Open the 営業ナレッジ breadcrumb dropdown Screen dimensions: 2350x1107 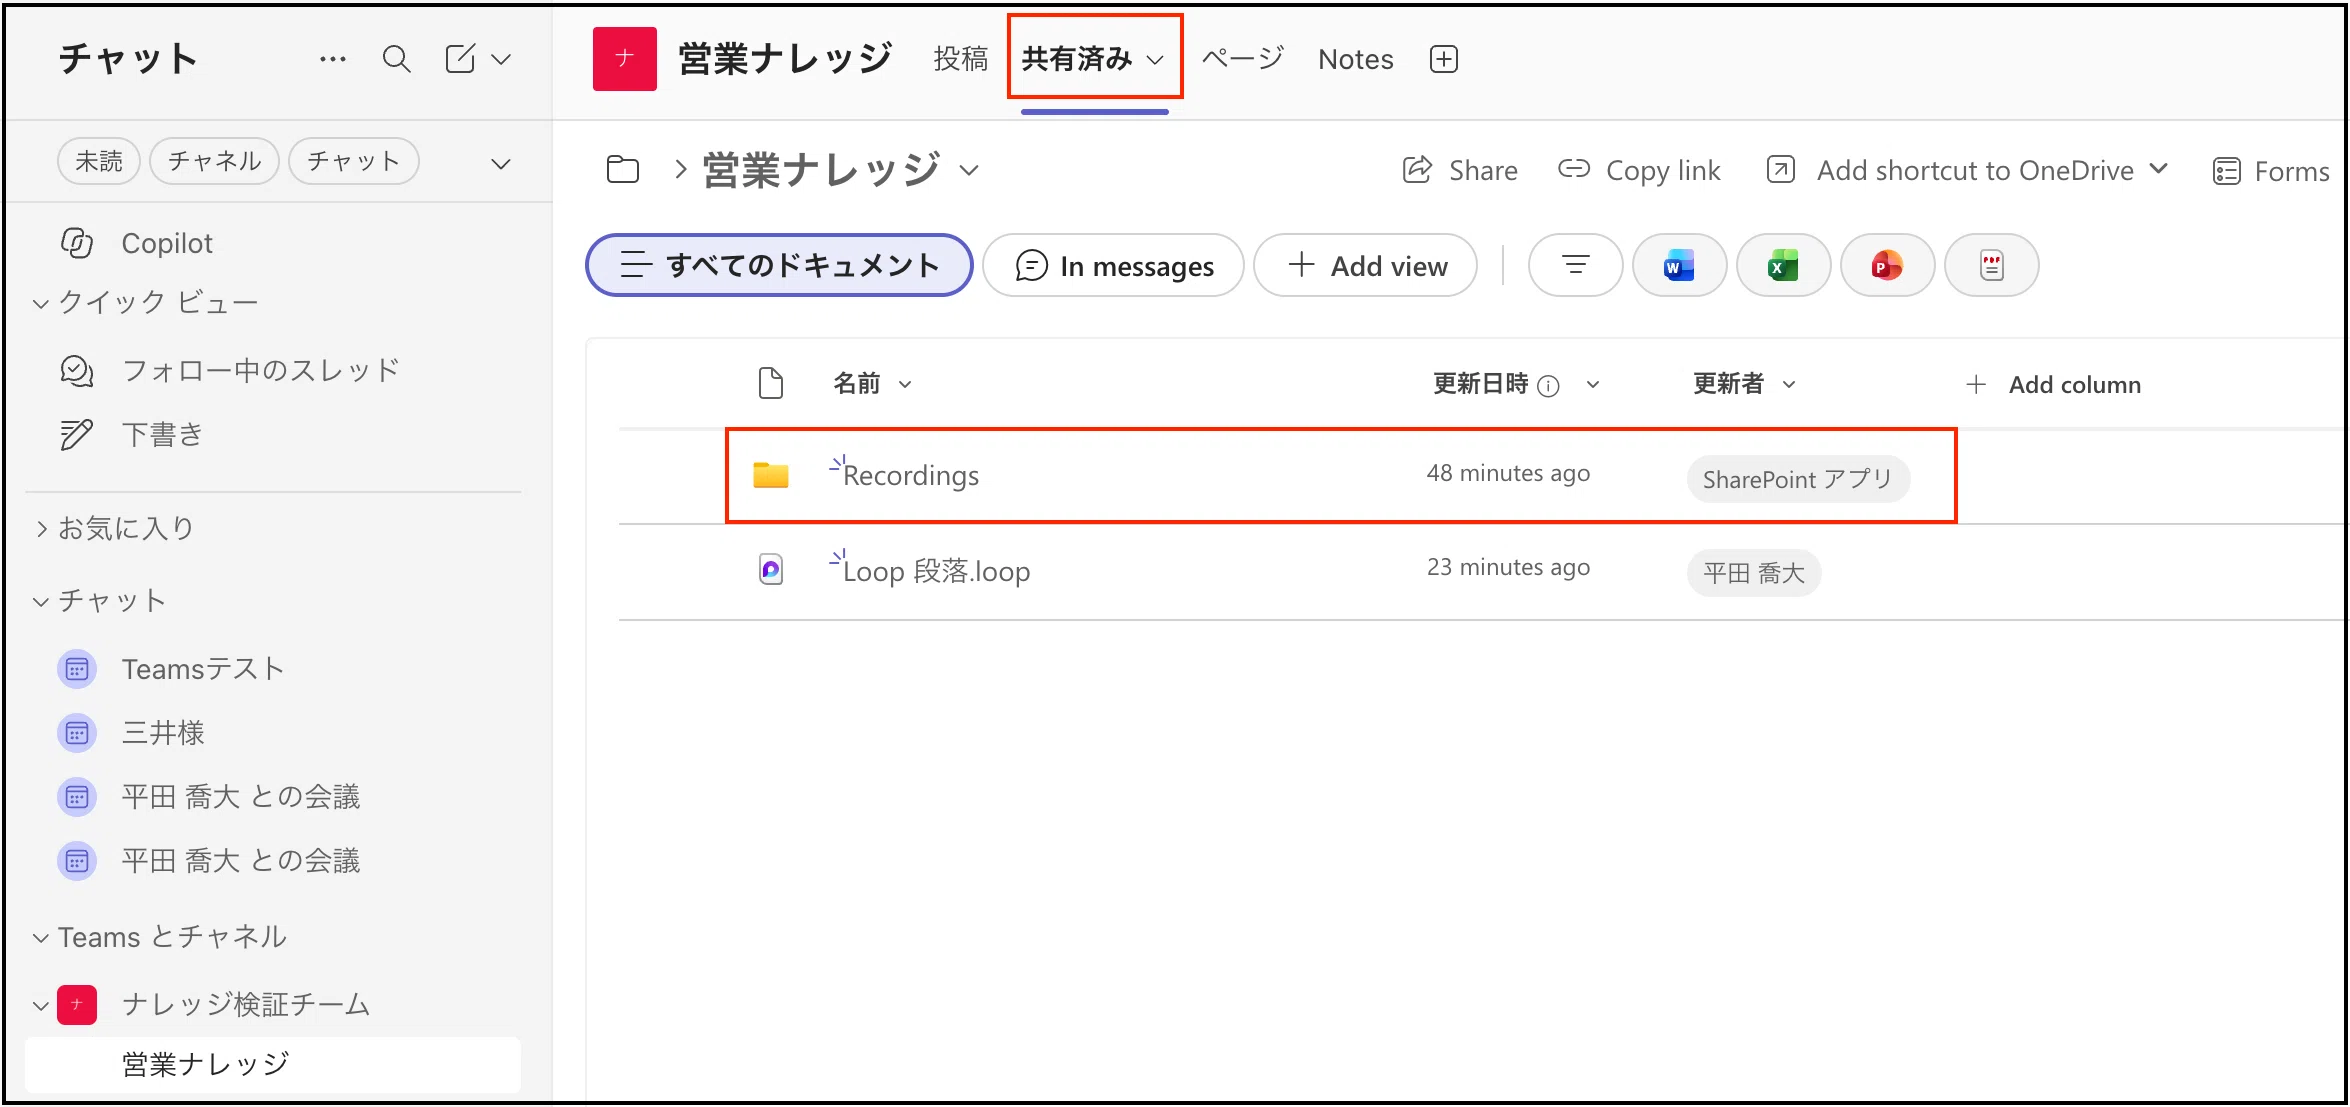(968, 170)
